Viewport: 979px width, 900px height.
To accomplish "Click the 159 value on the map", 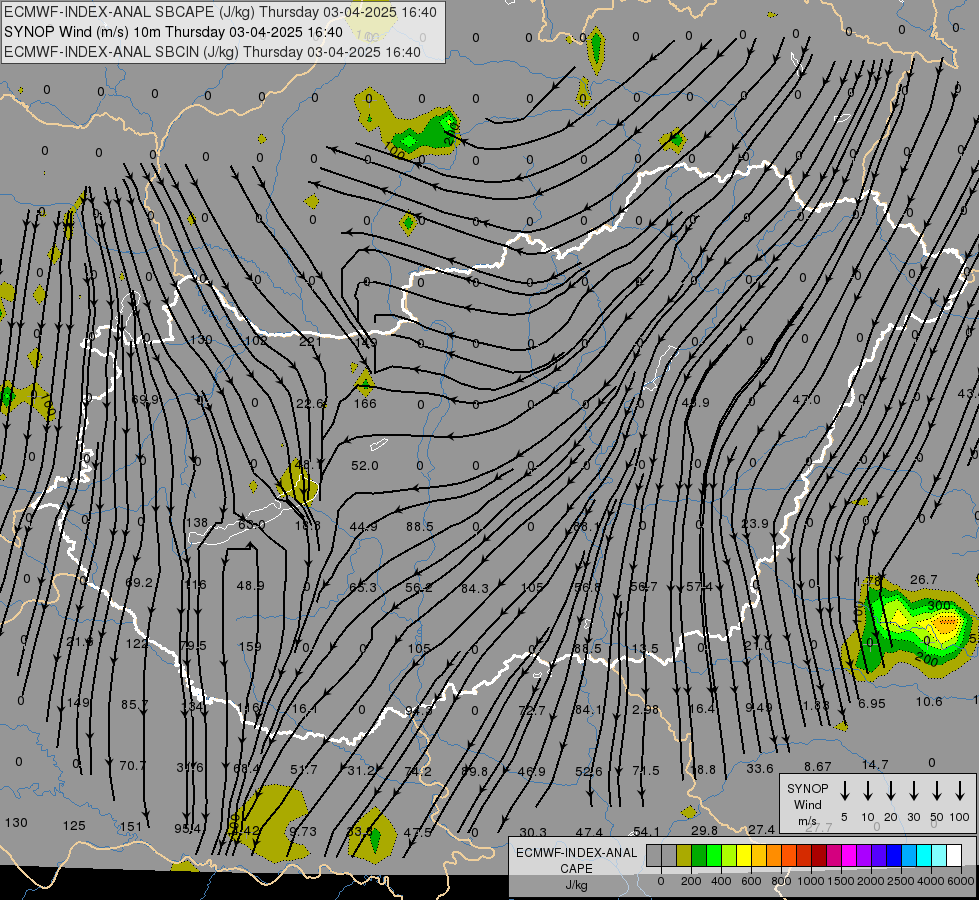I will 250,646.
